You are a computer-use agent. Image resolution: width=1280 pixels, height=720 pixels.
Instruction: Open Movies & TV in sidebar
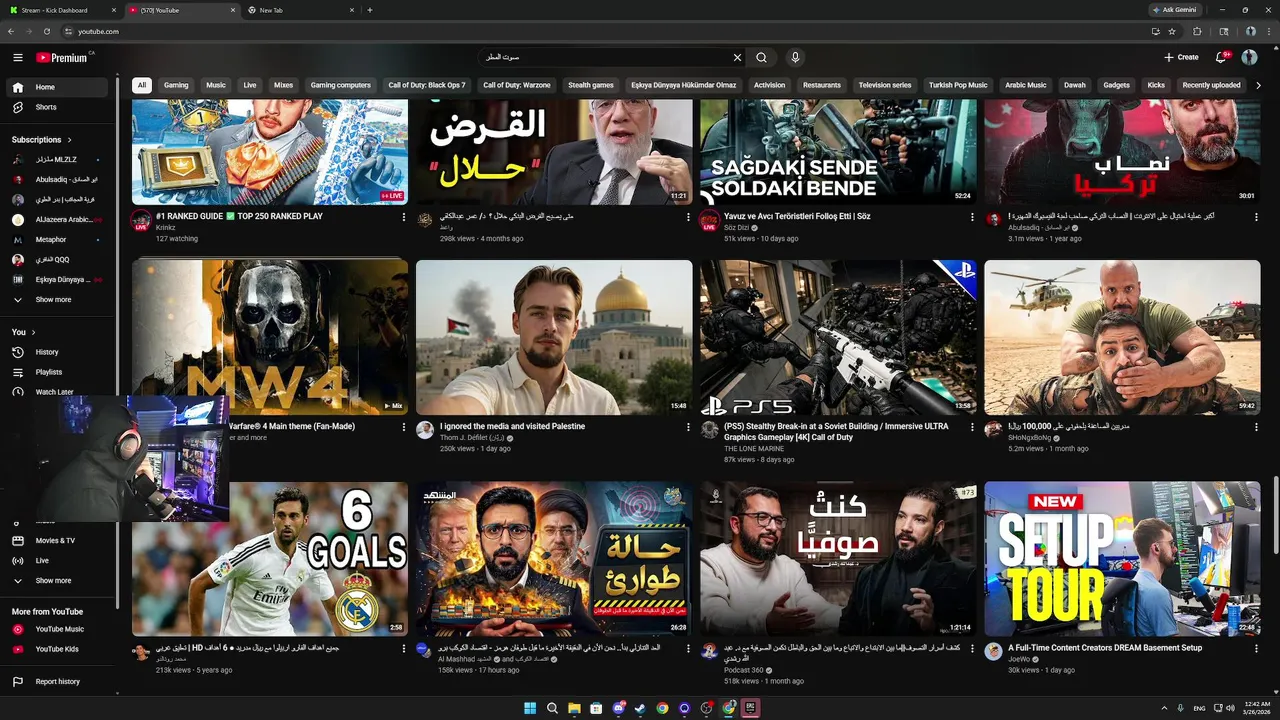(58, 541)
